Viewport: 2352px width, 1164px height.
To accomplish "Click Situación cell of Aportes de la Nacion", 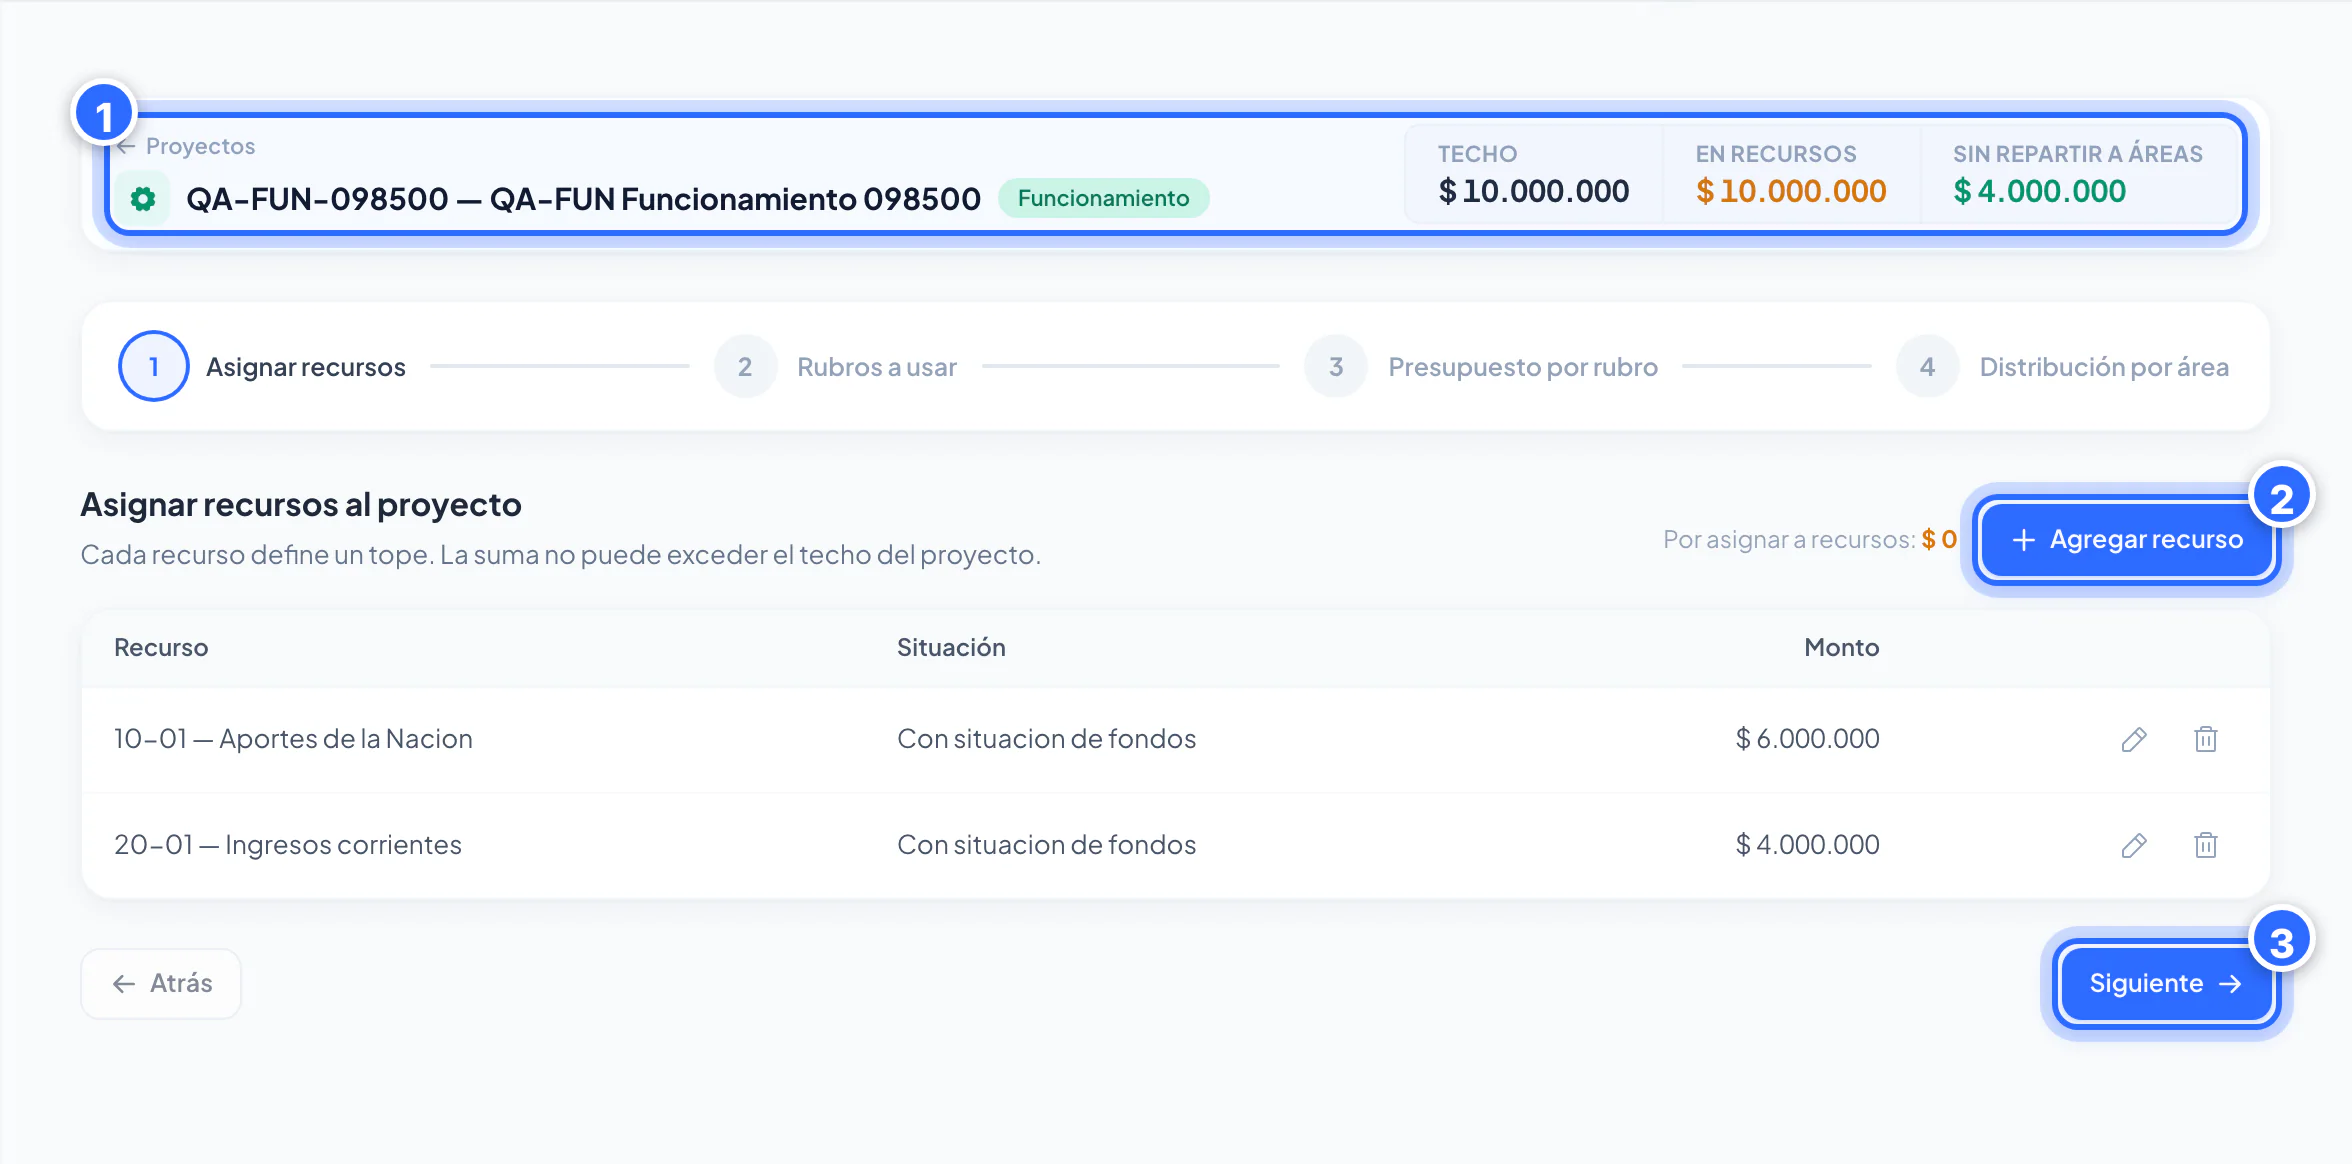I will click(x=1046, y=739).
